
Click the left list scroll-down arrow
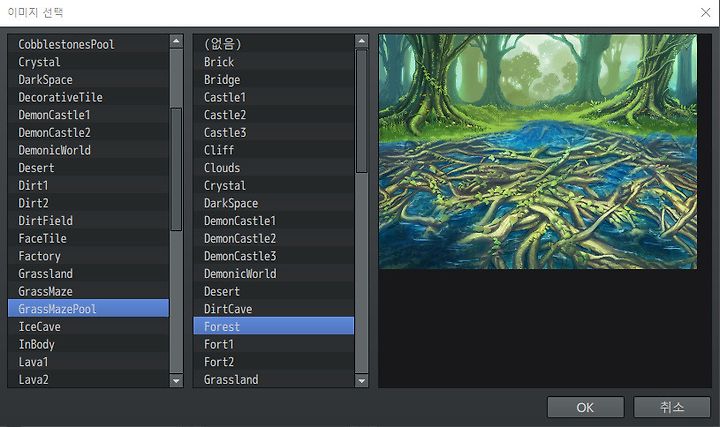(176, 380)
